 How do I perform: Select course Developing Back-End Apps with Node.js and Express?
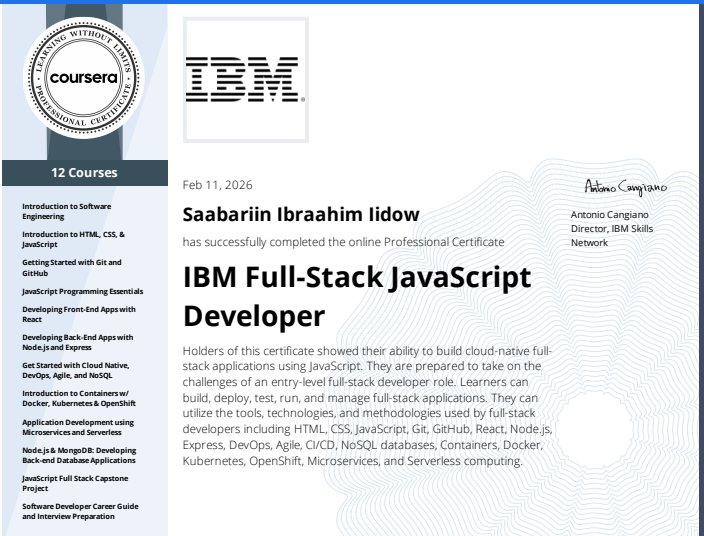click(78, 342)
